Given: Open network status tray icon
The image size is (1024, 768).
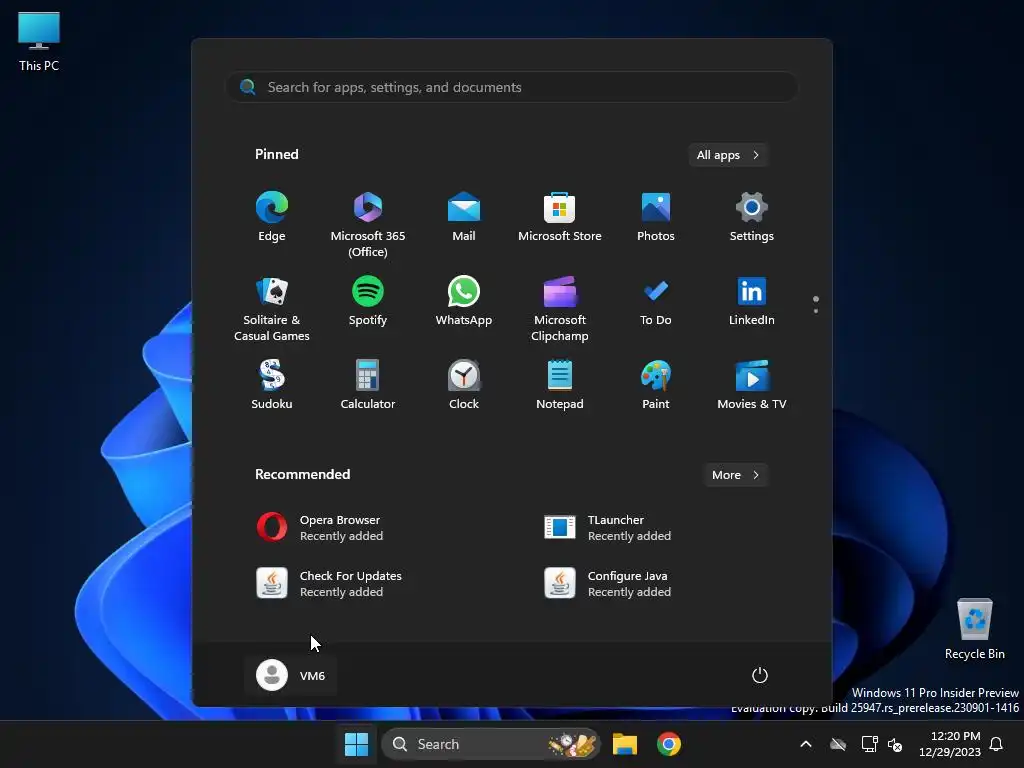Looking at the screenshot, I should pyautogui.click(x=869, y=744).
